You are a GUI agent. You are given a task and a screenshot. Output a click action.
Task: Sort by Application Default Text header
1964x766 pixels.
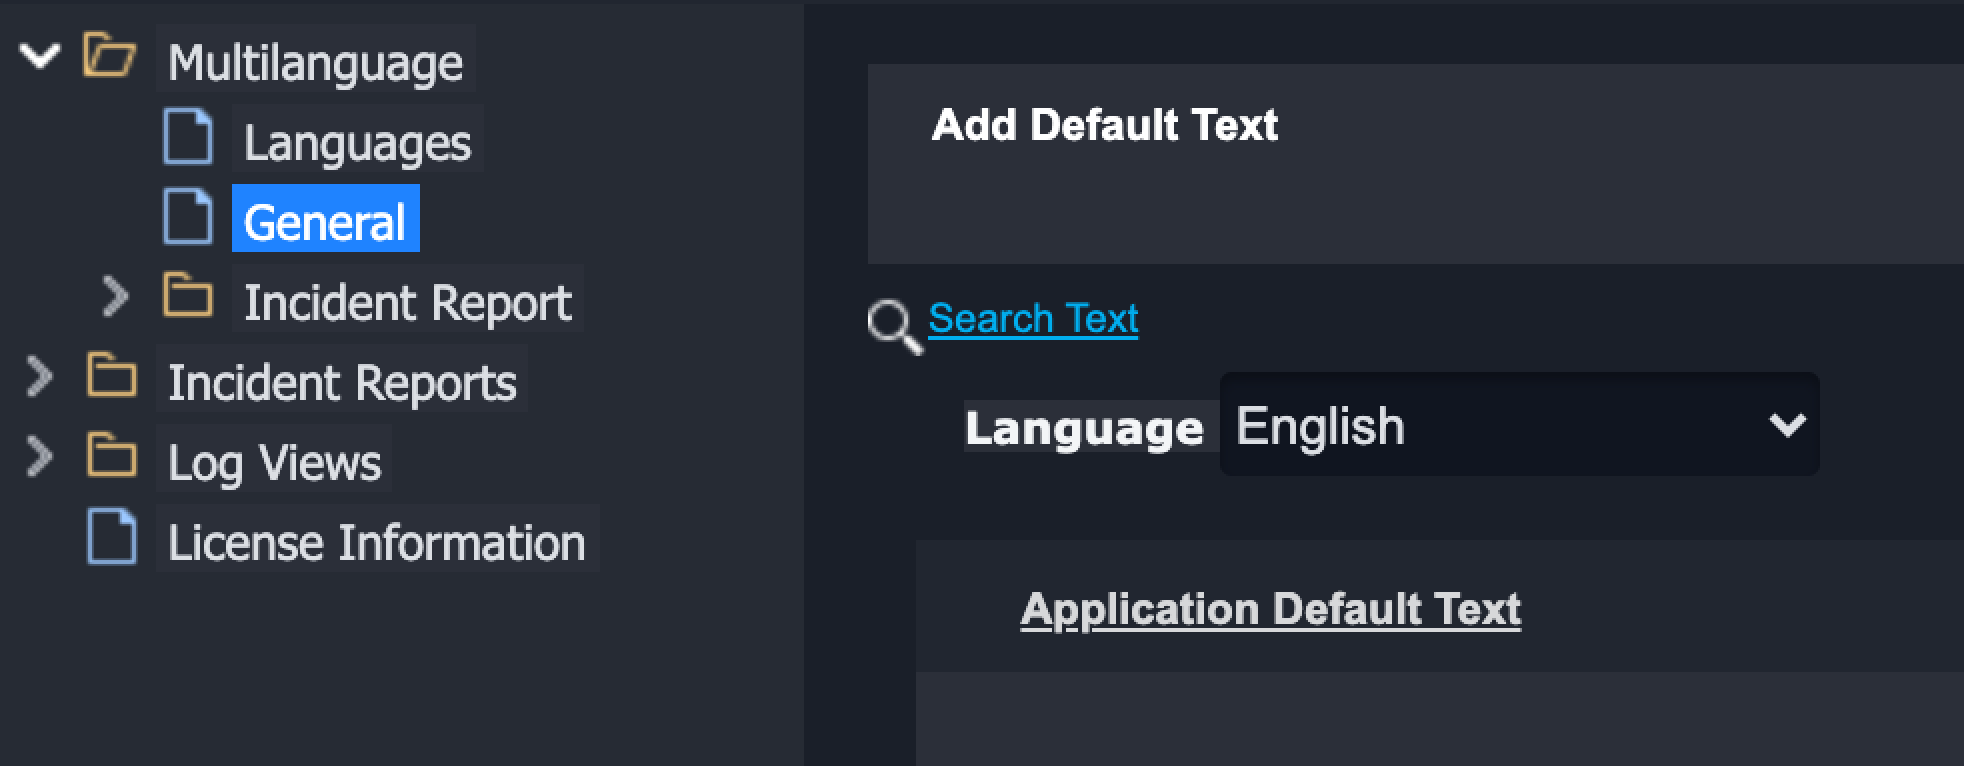[x=1270, y=609]
